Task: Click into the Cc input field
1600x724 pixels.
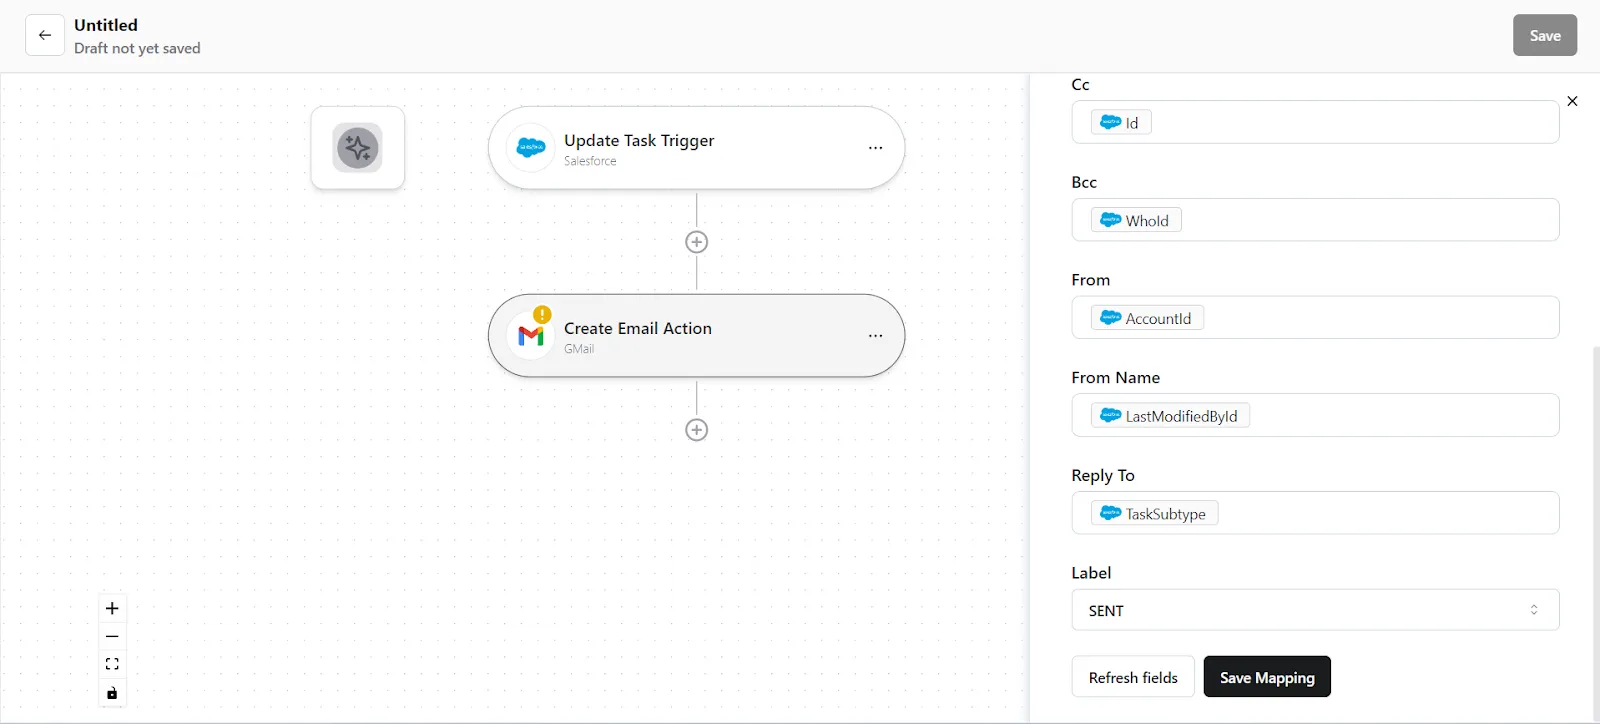Action: point(1315,122)
